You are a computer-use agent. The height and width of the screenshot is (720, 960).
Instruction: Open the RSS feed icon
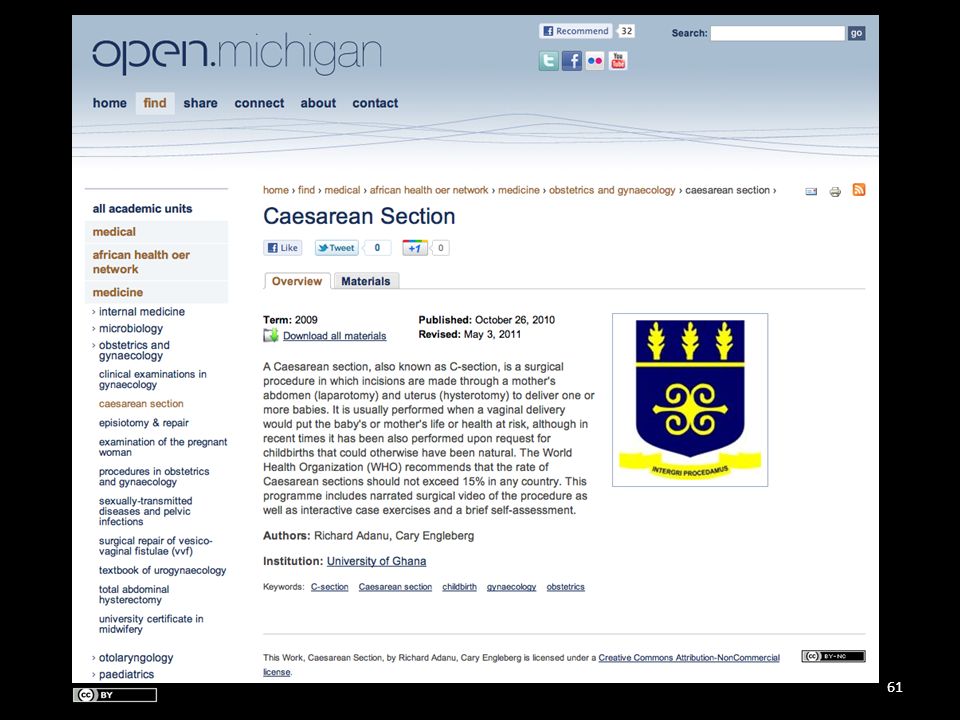coord(859,190)
